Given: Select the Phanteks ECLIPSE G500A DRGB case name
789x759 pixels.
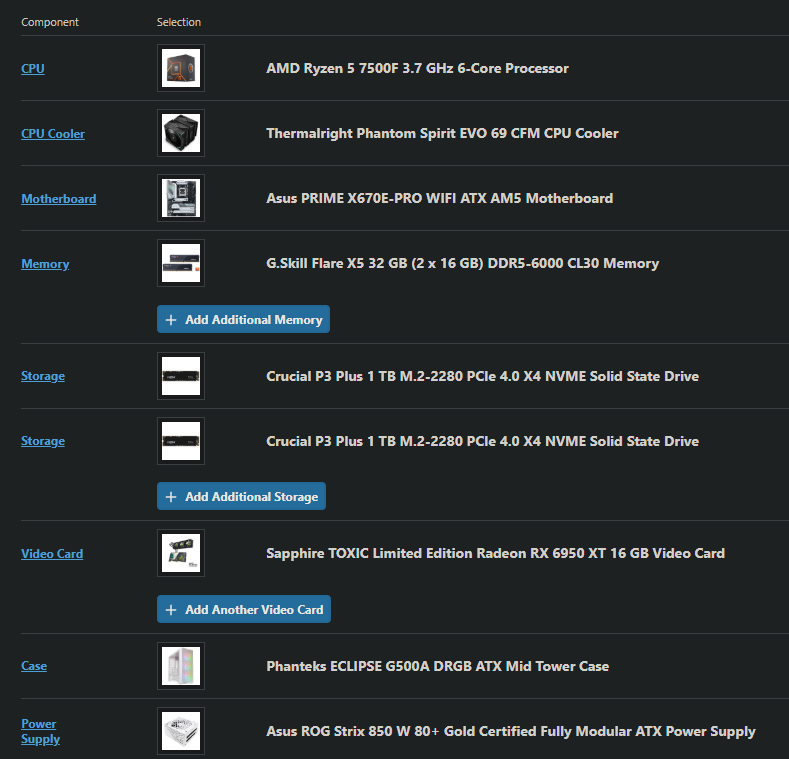Looking at the screenshot, I should (437, 666).
